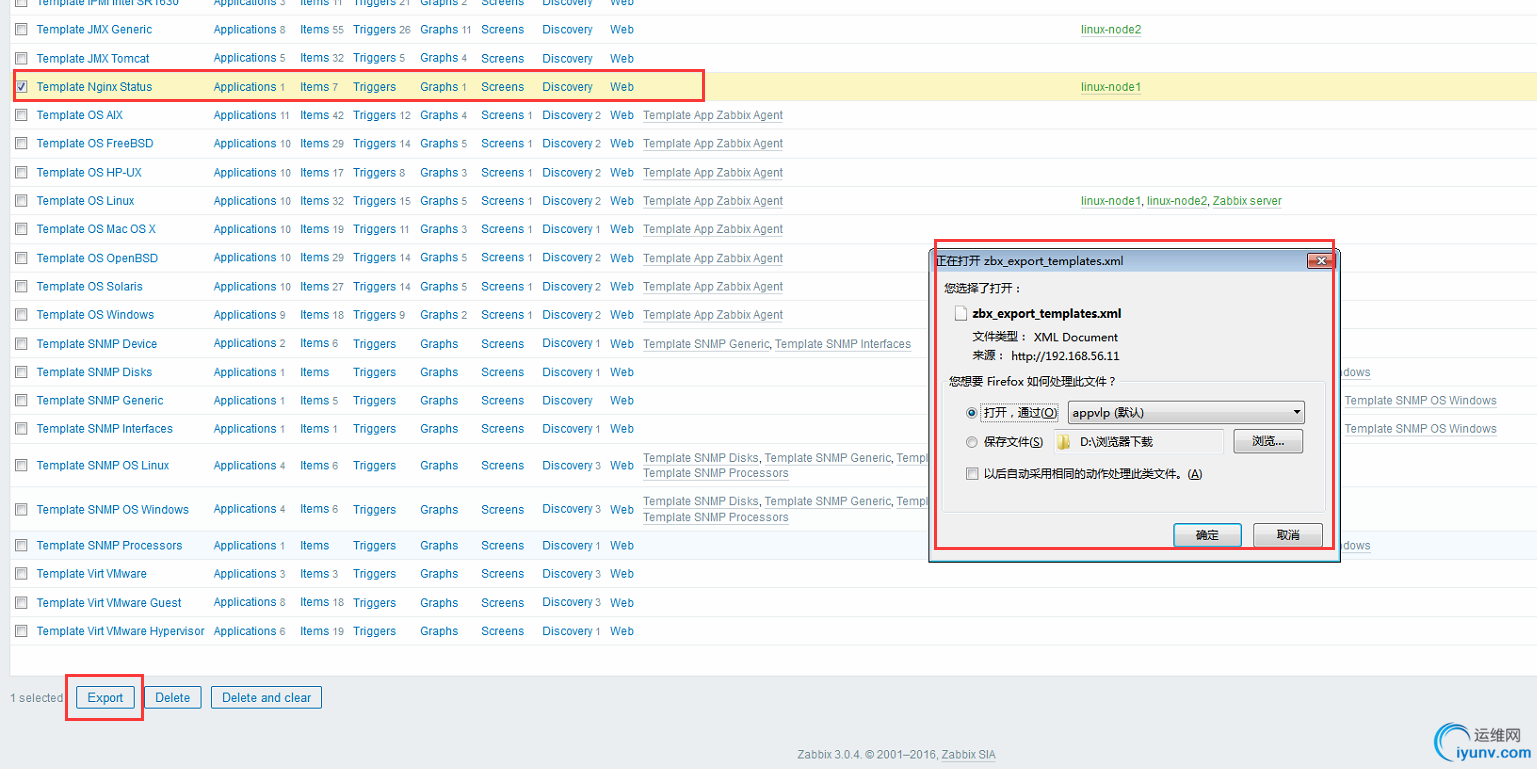The image size is (1537, 769).
Task: Click the 浏览... browse button
Action: pyautogui.click(x=1268, y=441)
